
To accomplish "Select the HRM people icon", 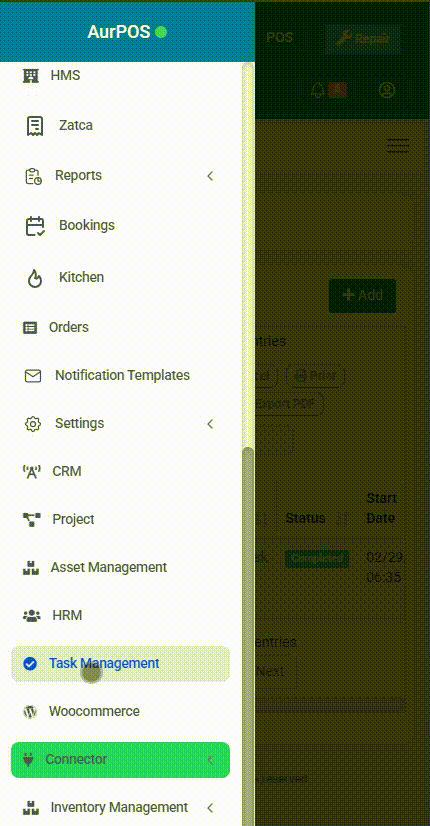I will click(x=31, y=615).
